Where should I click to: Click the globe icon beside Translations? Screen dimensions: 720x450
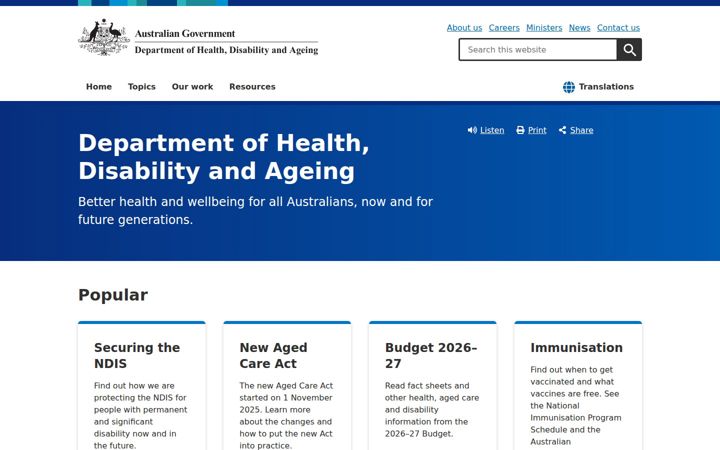pyautogui.click(x=568, y=87)
